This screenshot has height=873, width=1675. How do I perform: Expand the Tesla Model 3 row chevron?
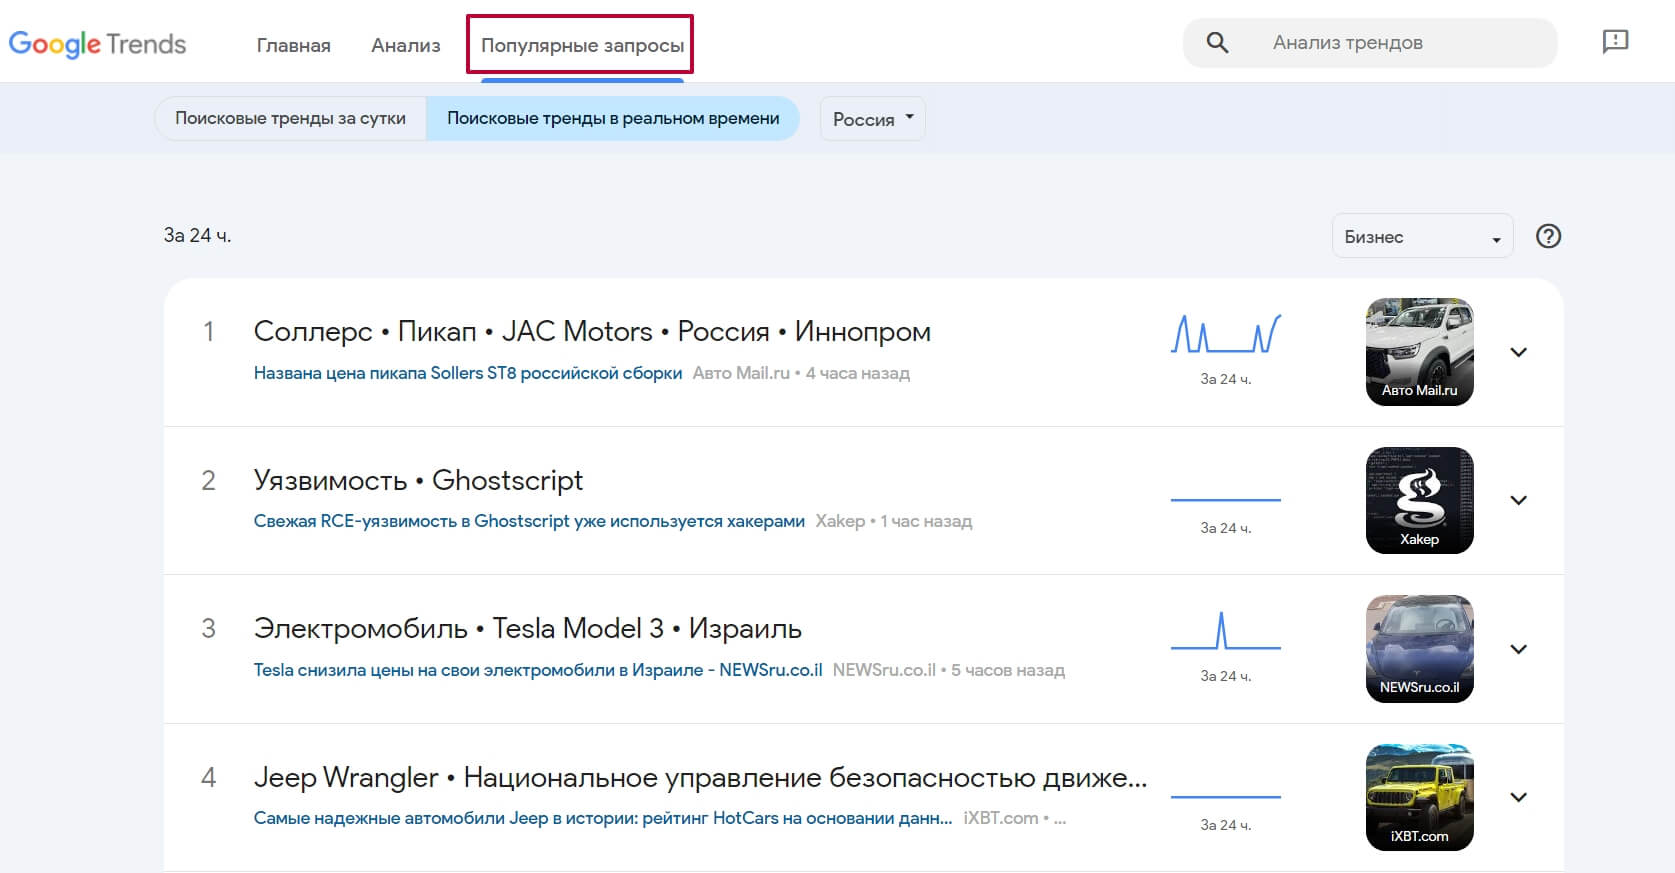click(1518, 649)
